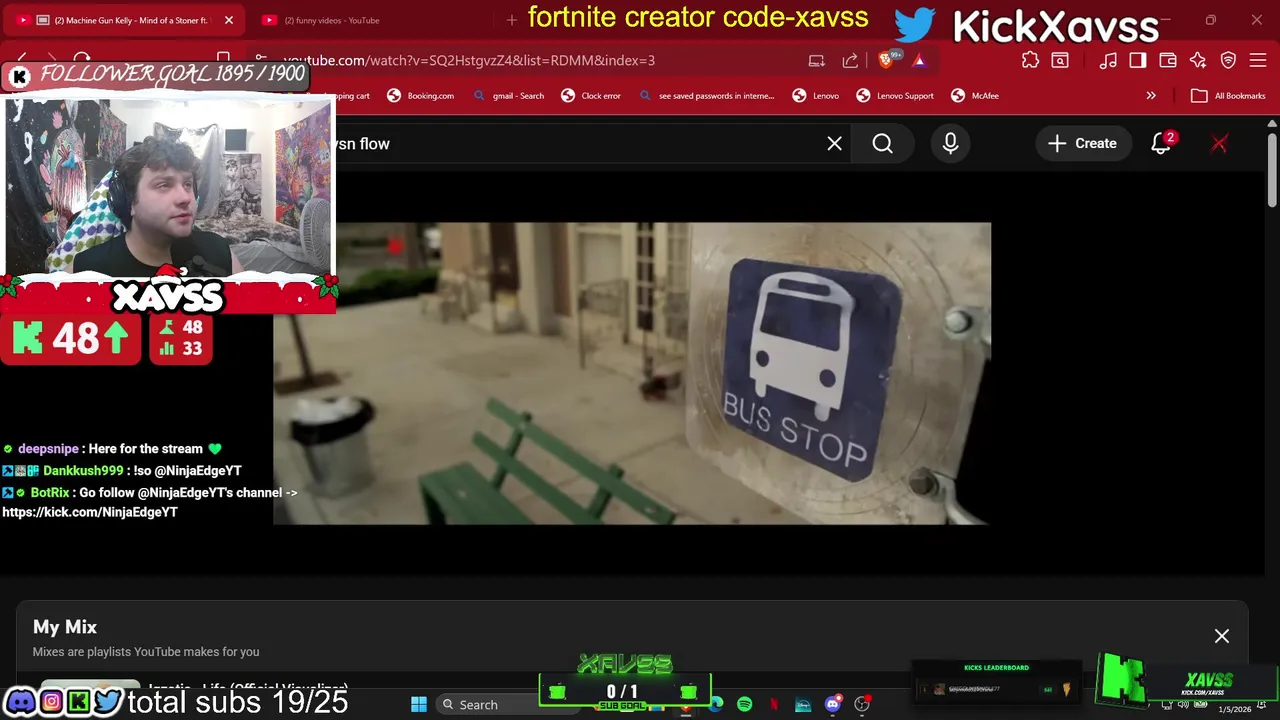Image resolution: width=1280 pixels, height=720 pixels.
Task: Open the gmail - Search bookmark
Action: tap(509, 96)
